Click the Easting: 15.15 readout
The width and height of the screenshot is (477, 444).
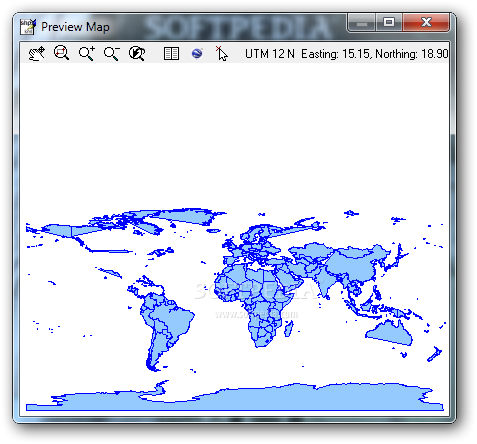[337, 54]
